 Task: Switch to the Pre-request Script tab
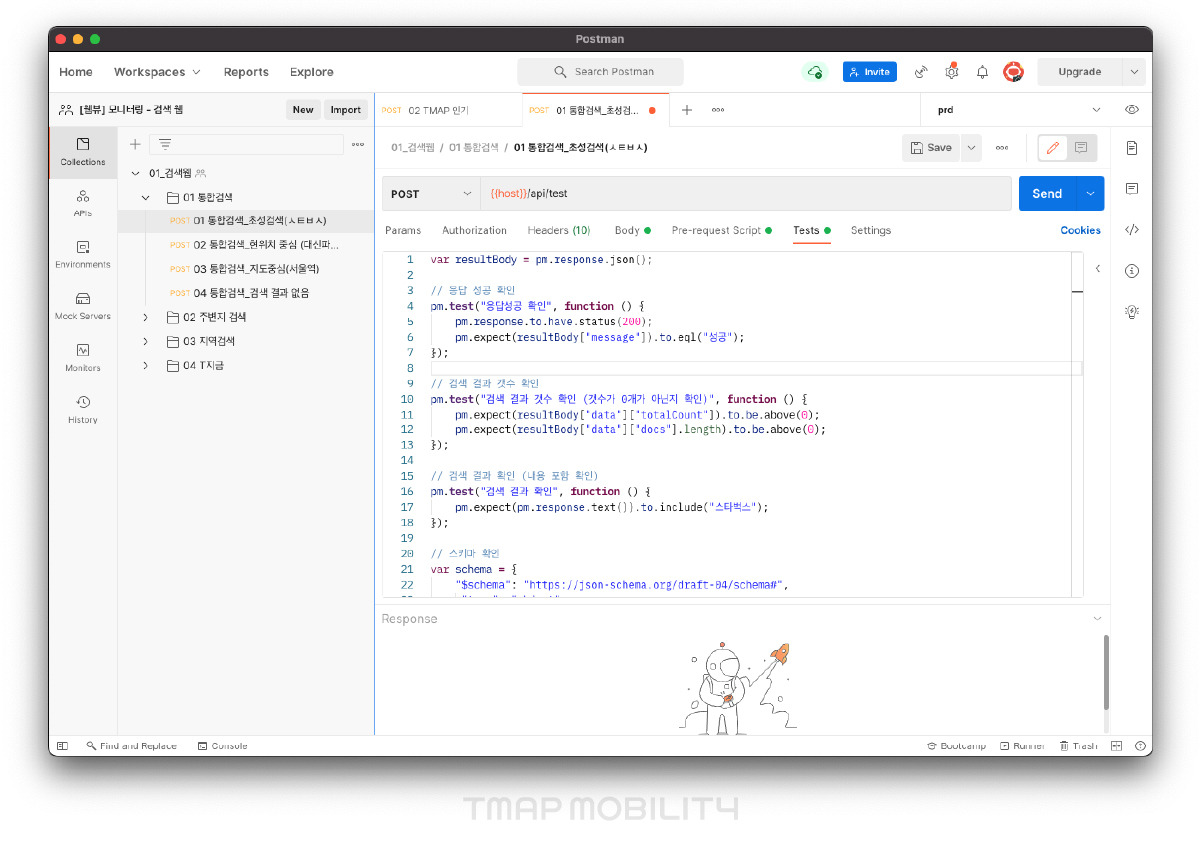pyautogui.click(x=721, y=230)
